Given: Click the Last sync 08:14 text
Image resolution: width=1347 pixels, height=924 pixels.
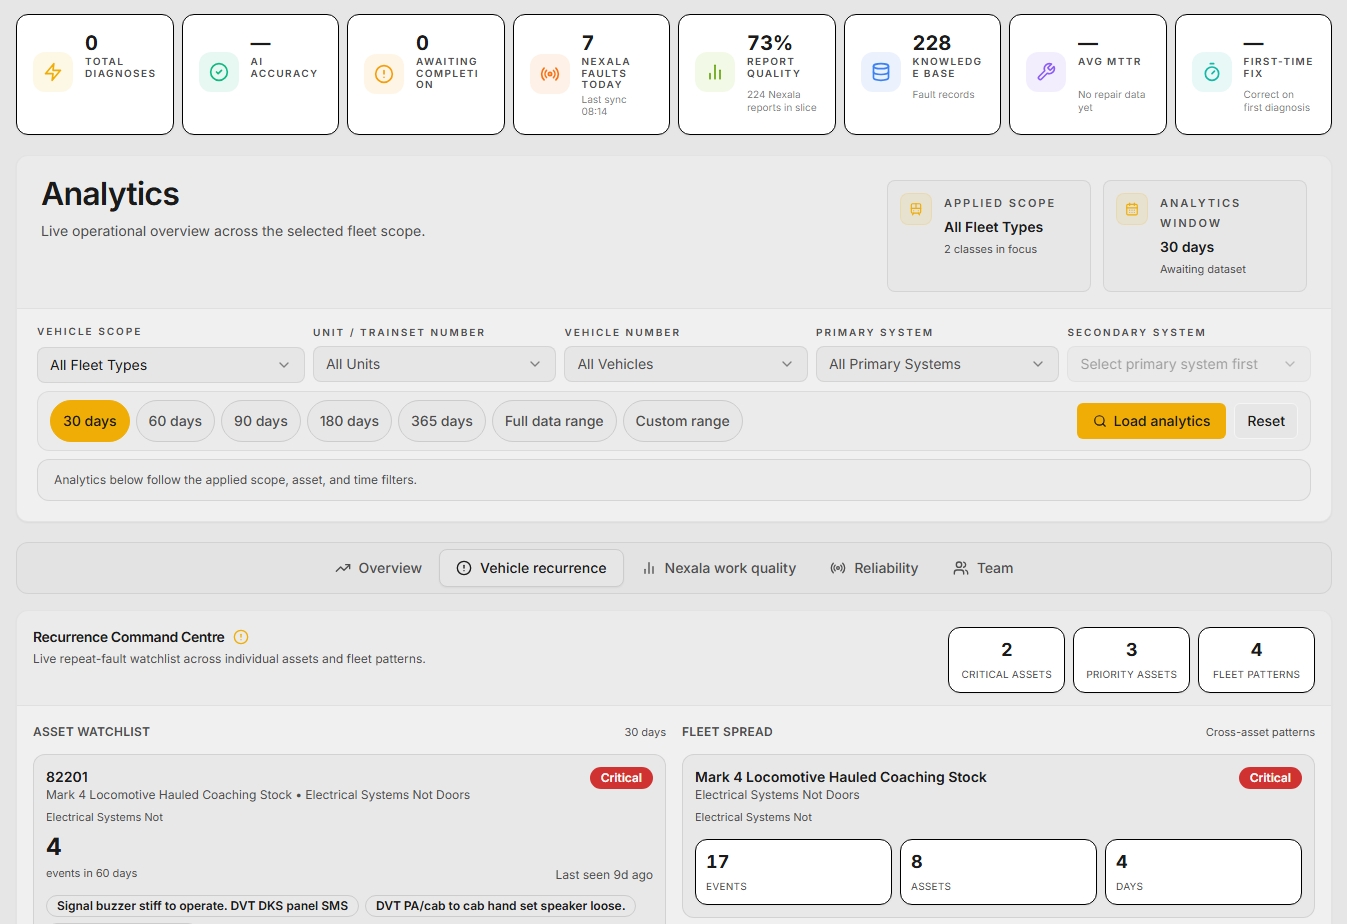Looking at the screenshot, I should click(603, 106).
